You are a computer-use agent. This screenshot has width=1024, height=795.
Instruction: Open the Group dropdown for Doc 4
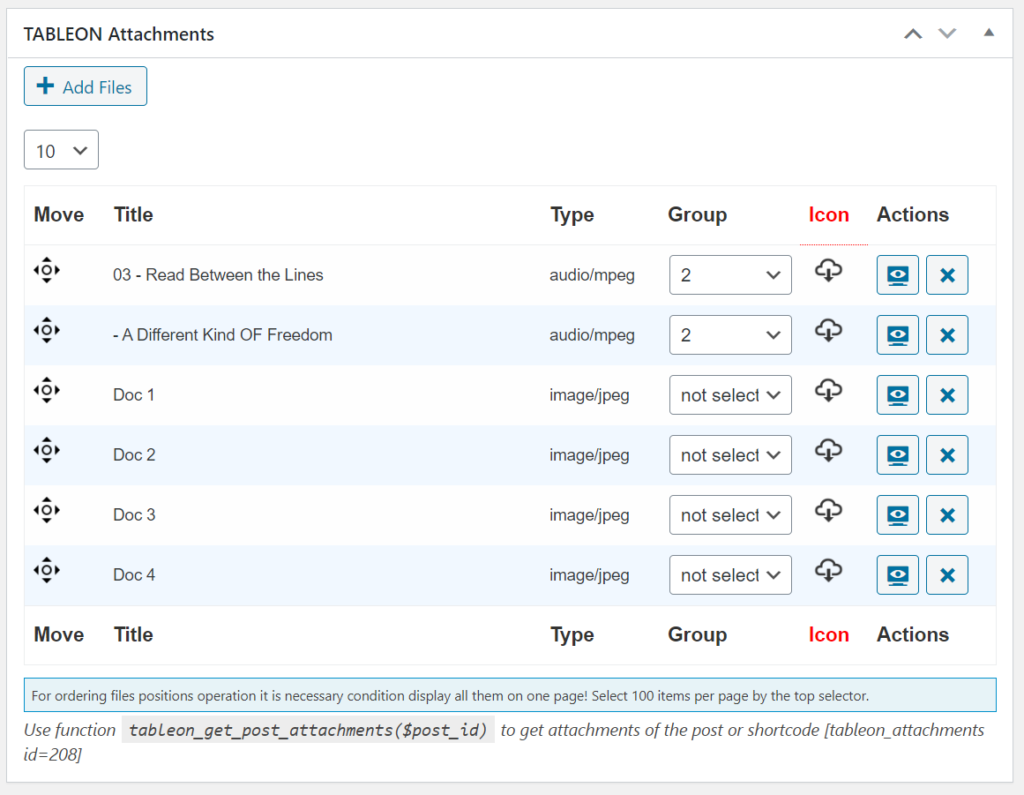730,574
